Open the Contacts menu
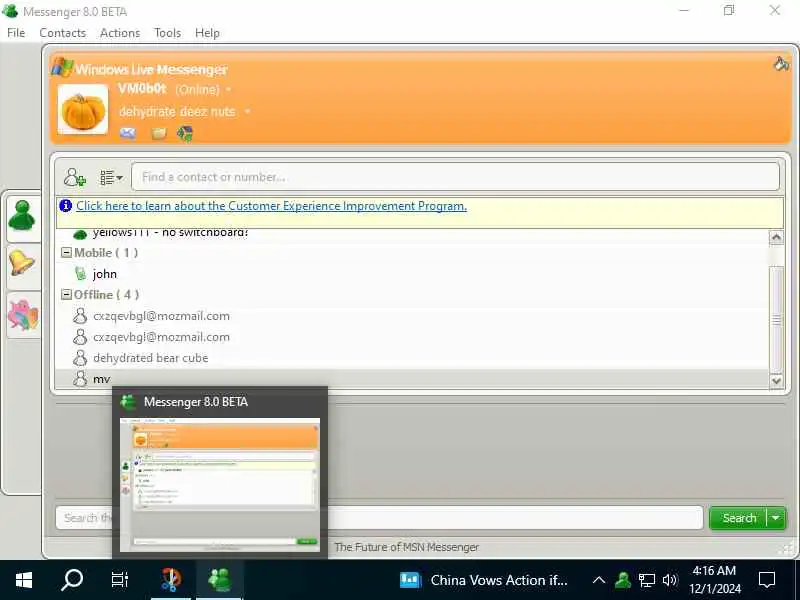This screenshot has height=600, width=800. click(x=62, y=33)
